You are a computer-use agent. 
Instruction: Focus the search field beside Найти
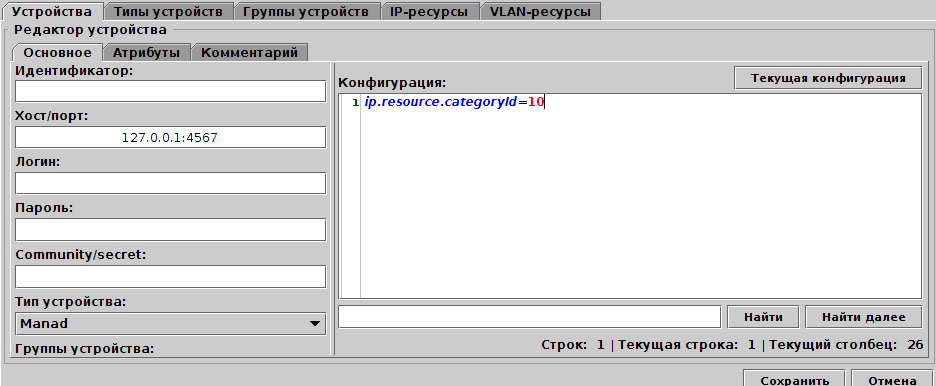click(529, 317)
